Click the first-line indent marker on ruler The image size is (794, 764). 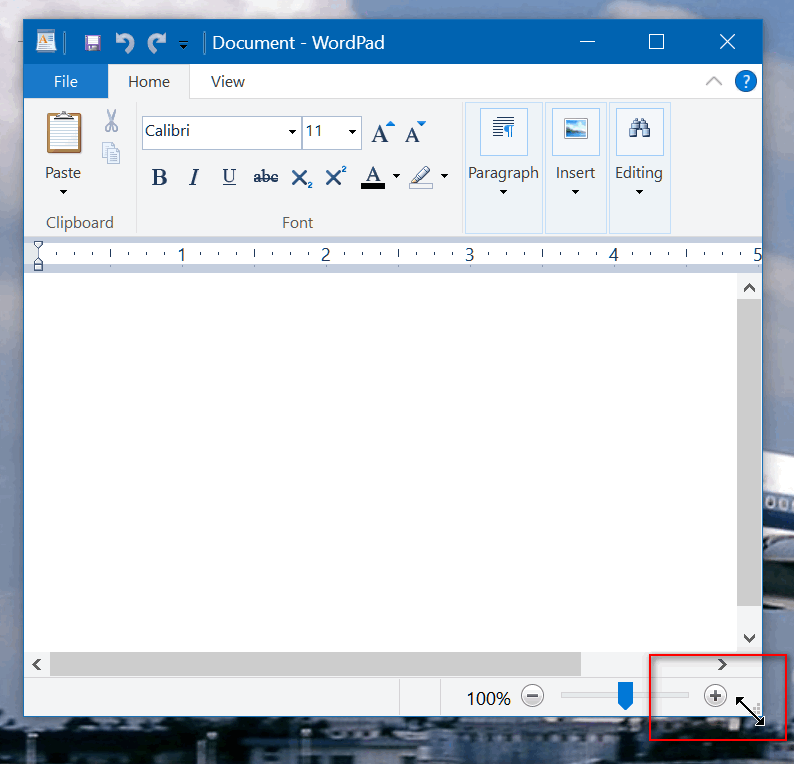click(38, 247)
